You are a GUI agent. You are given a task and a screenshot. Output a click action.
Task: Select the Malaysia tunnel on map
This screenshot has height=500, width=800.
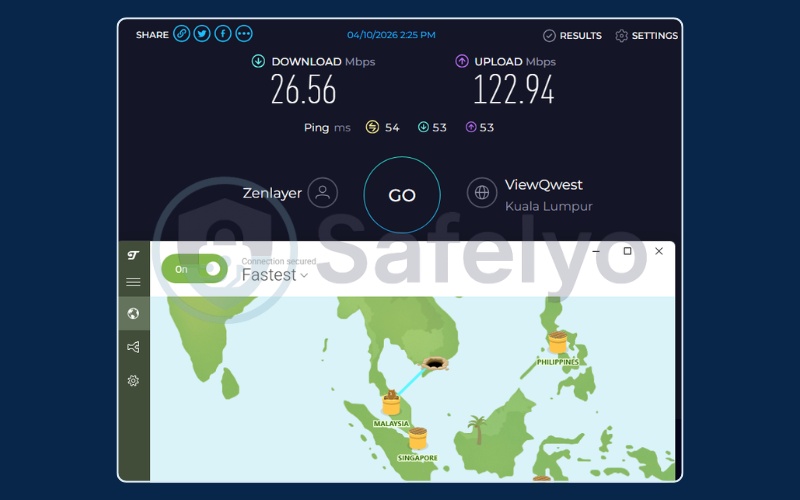[x=391, y=403]
